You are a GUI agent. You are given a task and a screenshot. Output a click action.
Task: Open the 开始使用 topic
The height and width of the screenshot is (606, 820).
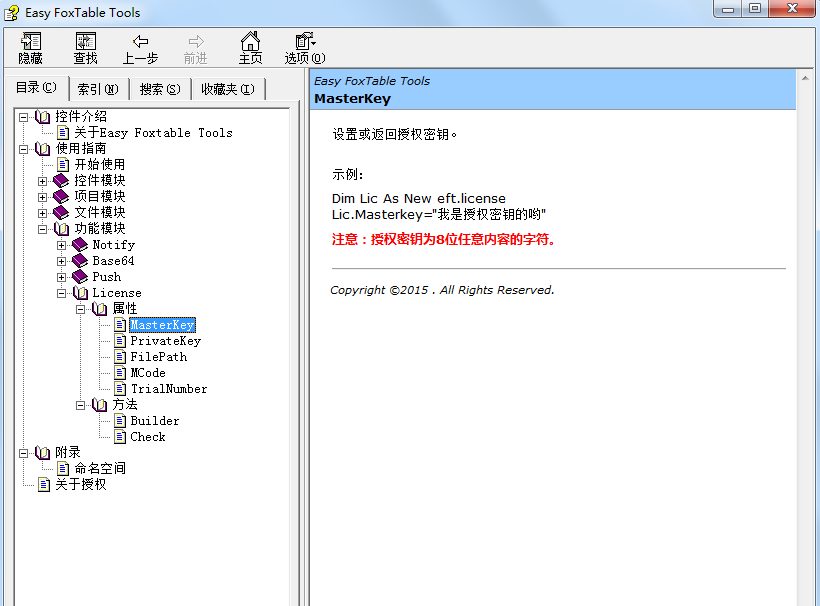100,165
